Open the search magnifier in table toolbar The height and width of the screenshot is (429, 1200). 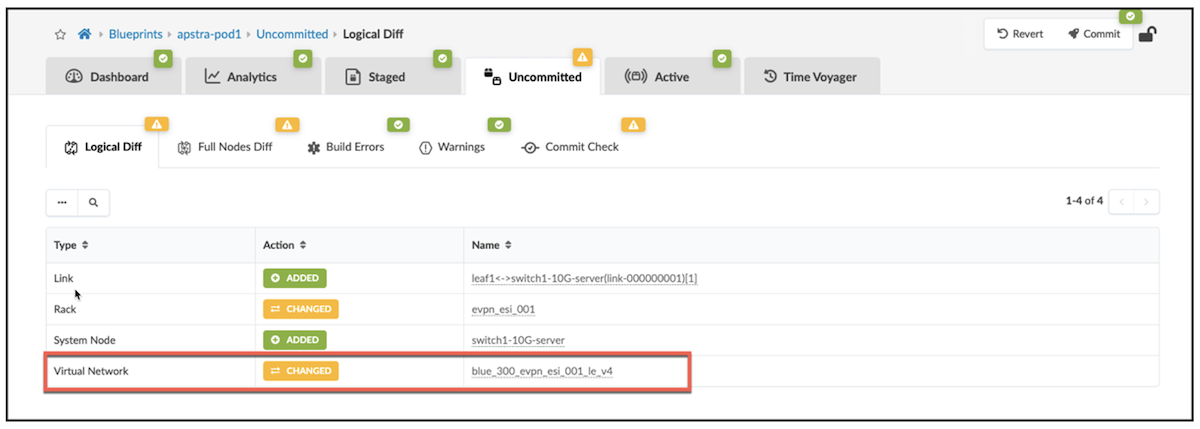coord(93,202)
